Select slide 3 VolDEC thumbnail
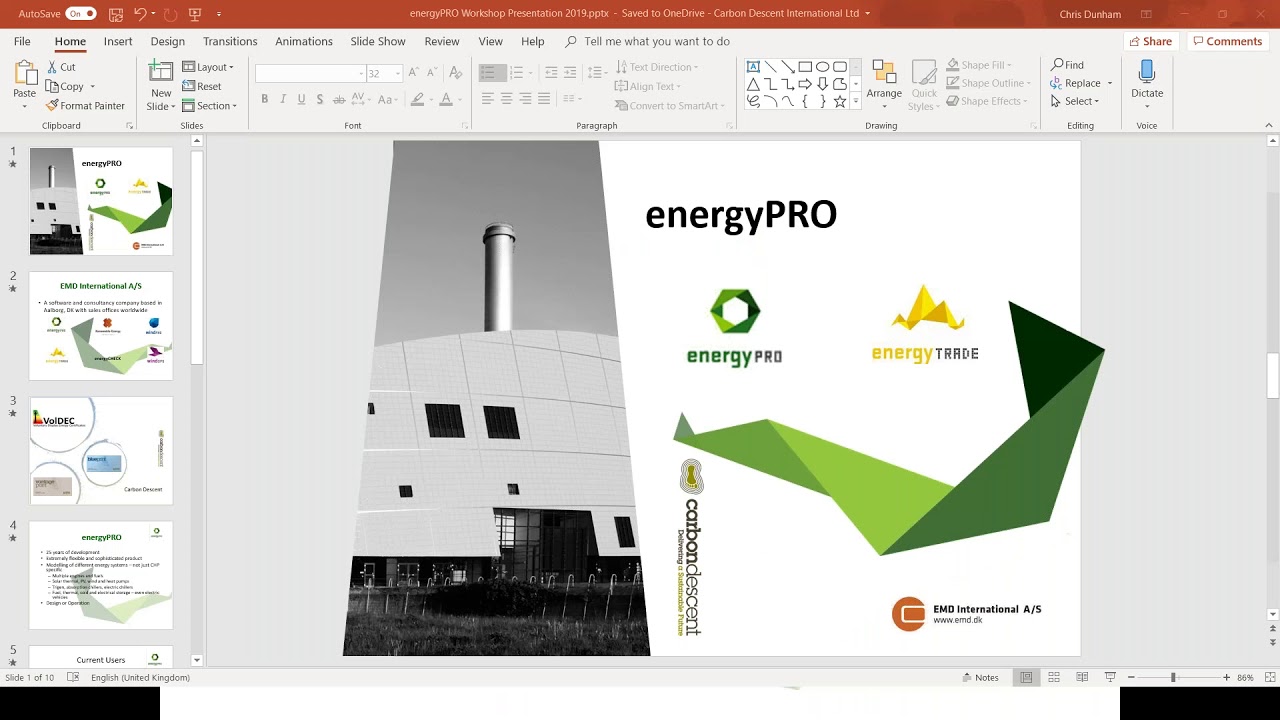Viewport: 1280px width, 720px height. click(101, 450)
